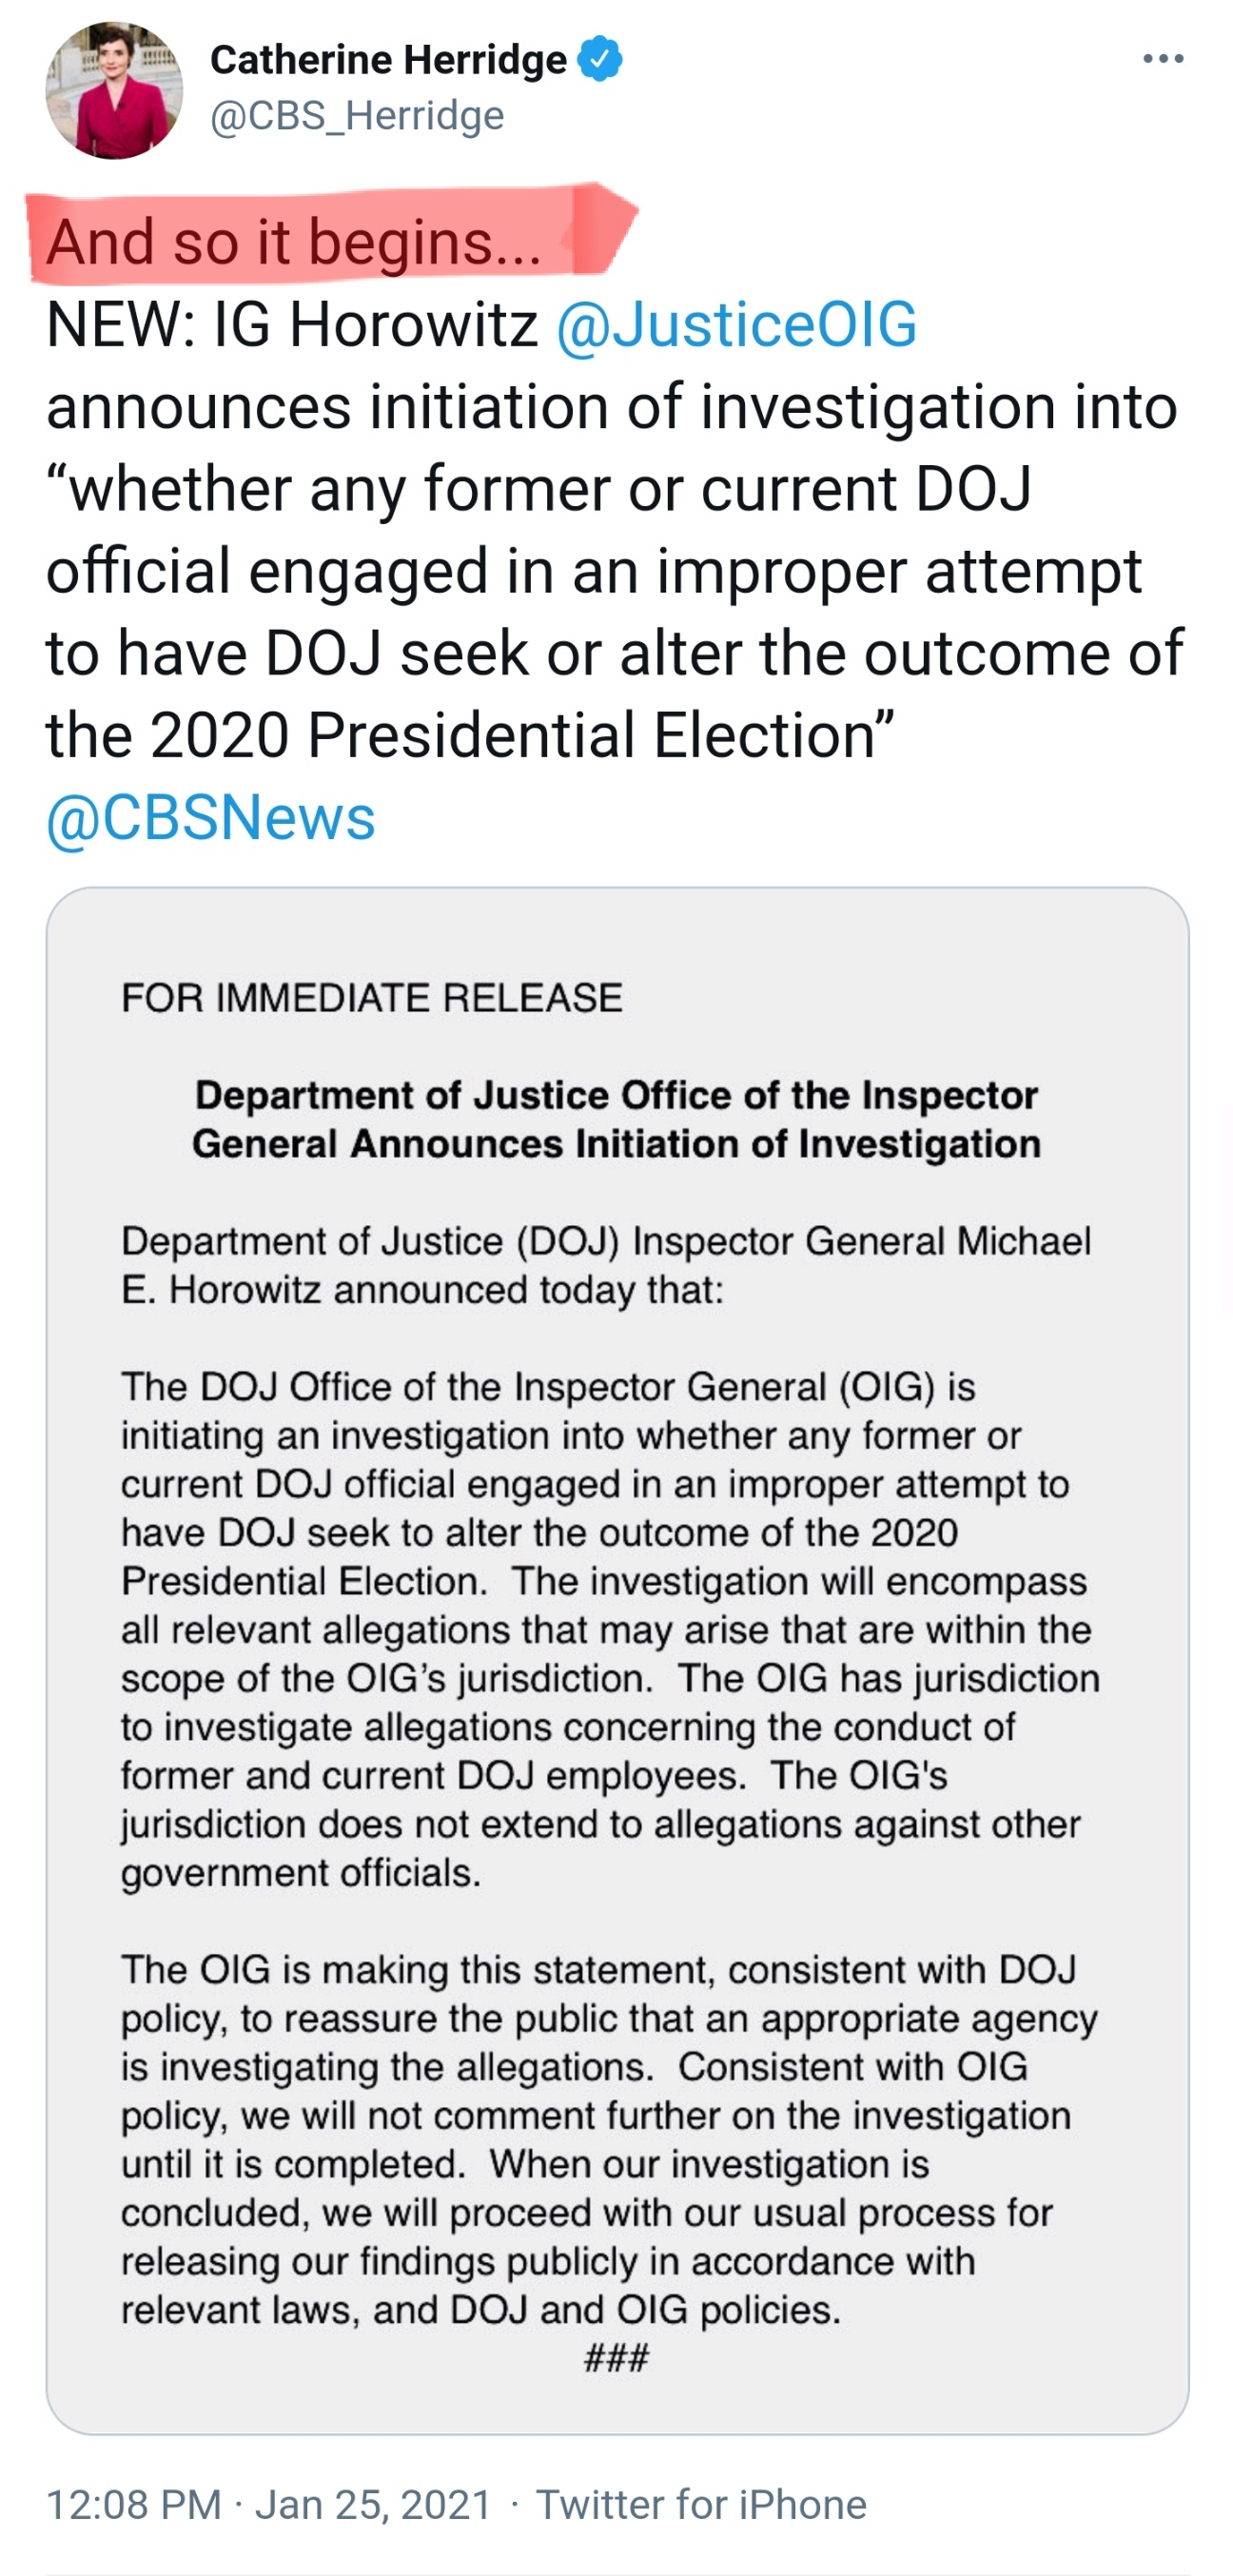
Task: Click the @CBS_Herridge handle
Action: [357, 116]
